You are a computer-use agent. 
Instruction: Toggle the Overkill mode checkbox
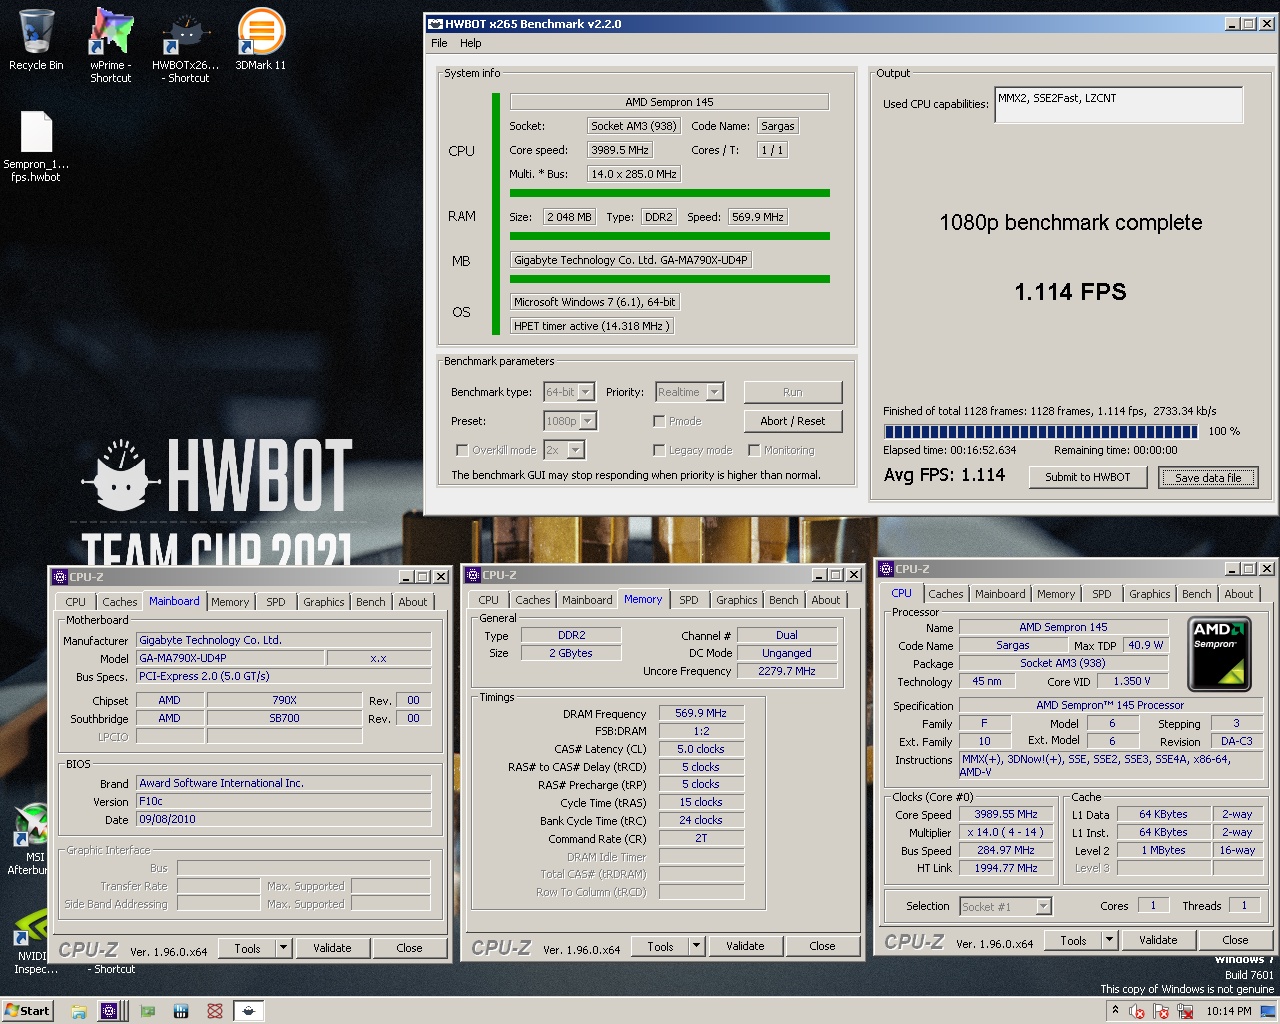462,450
